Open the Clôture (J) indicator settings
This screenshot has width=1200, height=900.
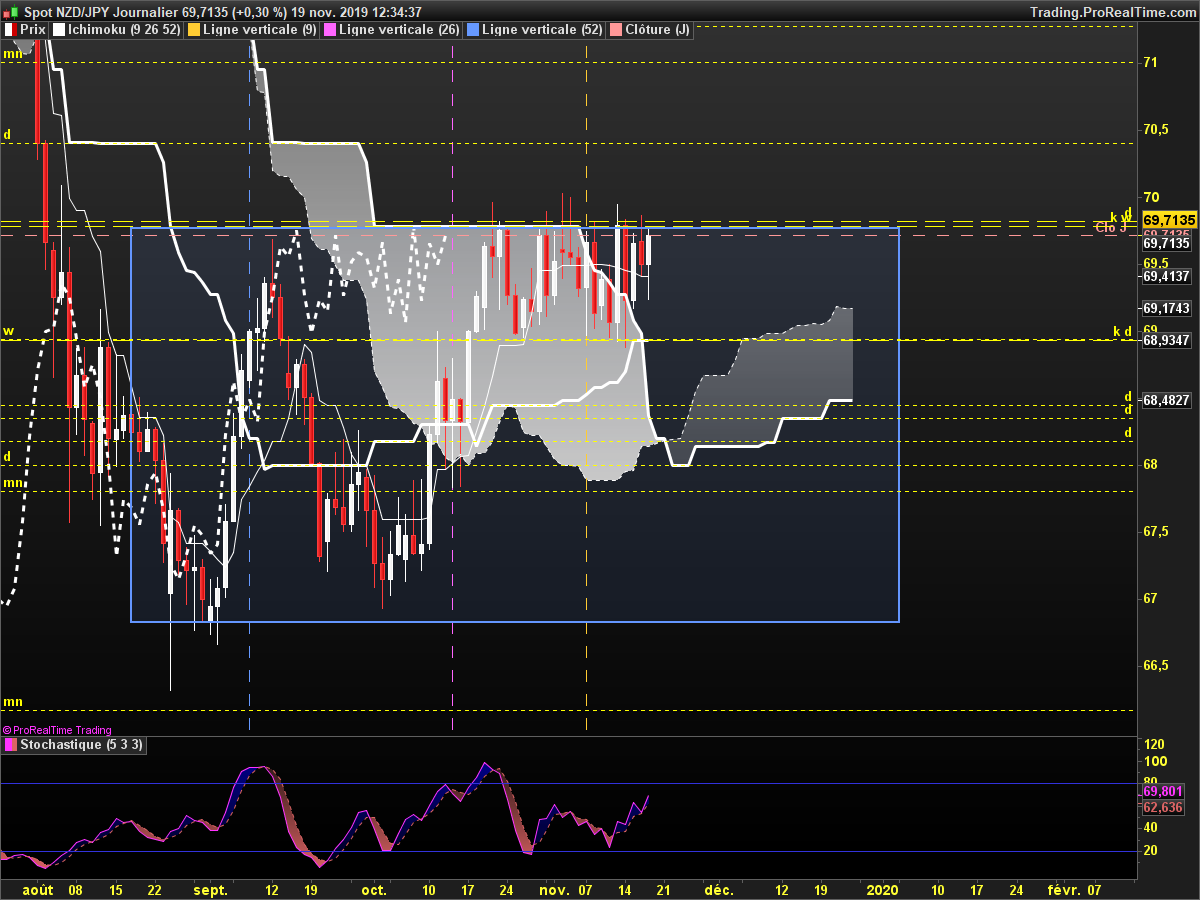click(657, 30)
